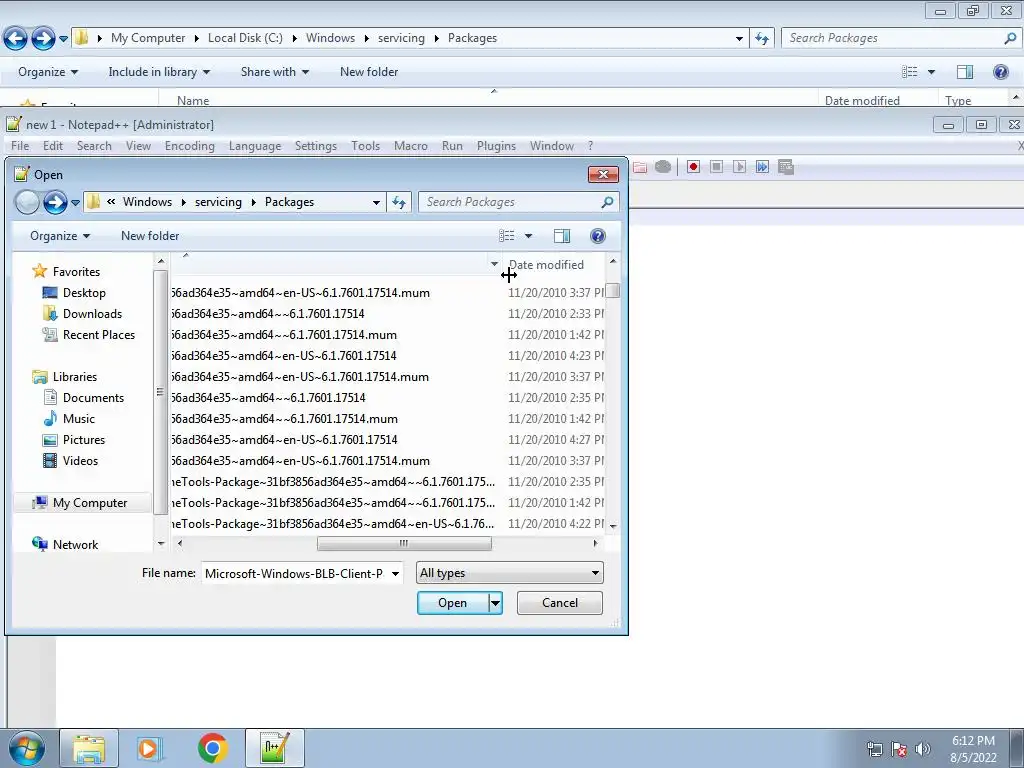Open the Settings menu
This screenshot has width=1024, height=768.
pyautogui.click(x=315, y=146)
